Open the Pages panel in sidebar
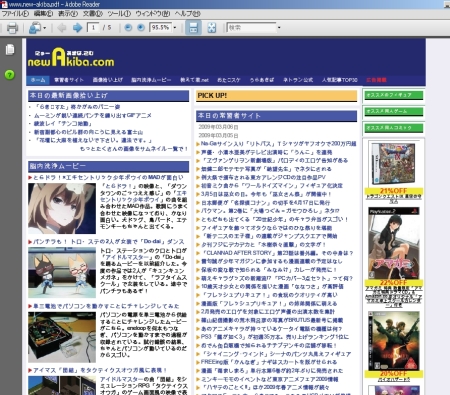450x395 pixels. pyautogui.click(x=10, y=50)
